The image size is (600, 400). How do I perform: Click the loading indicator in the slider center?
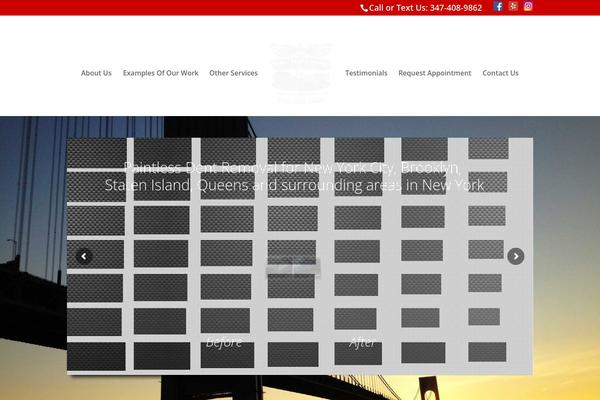coord(293,266)
